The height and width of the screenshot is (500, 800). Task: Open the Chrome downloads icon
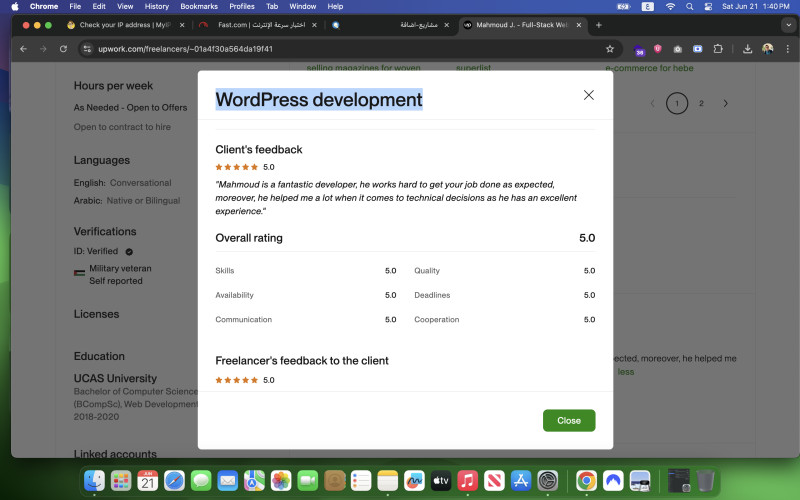747,48
